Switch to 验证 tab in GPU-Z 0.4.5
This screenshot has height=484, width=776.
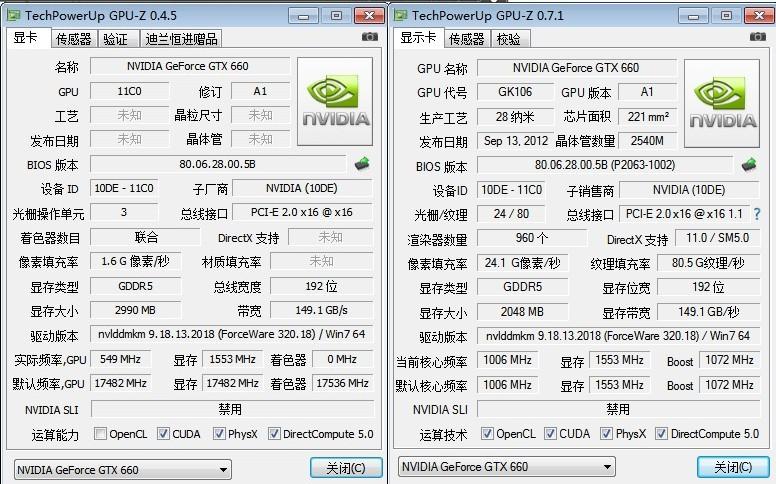(x=118, y=39)
